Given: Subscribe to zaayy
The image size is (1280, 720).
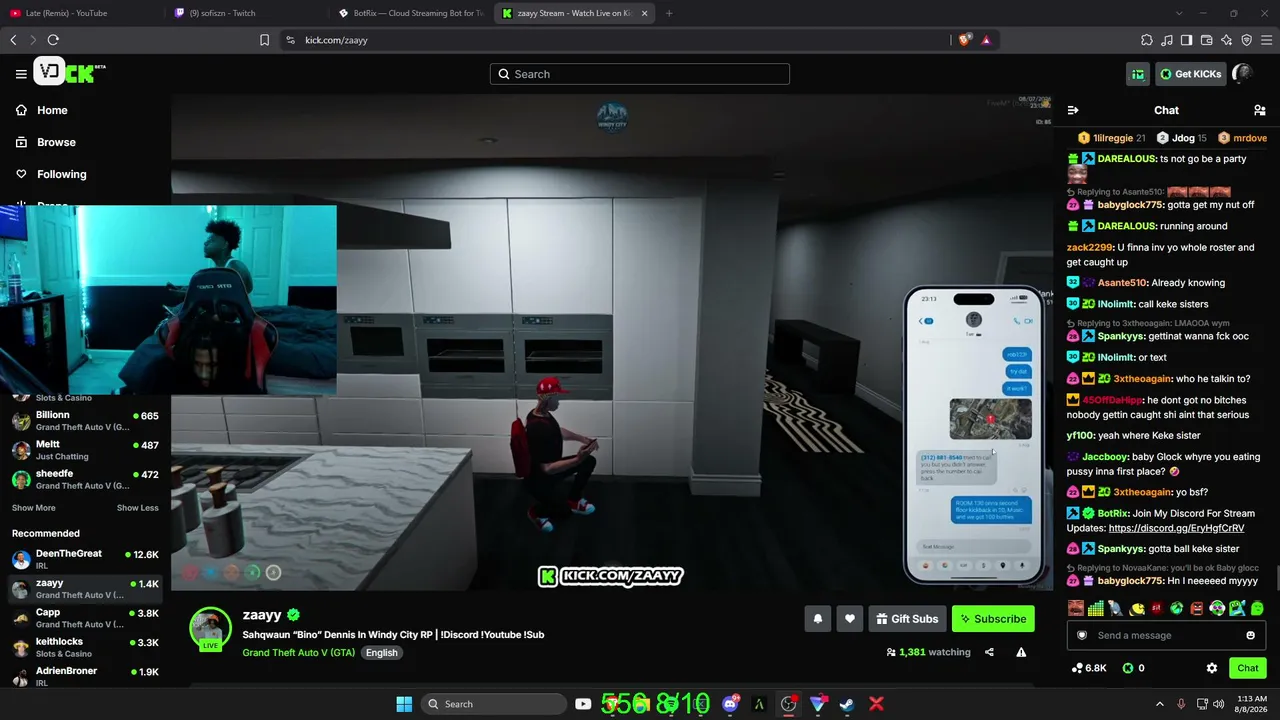Looking at the screenshot, I should tap(993, 619).
